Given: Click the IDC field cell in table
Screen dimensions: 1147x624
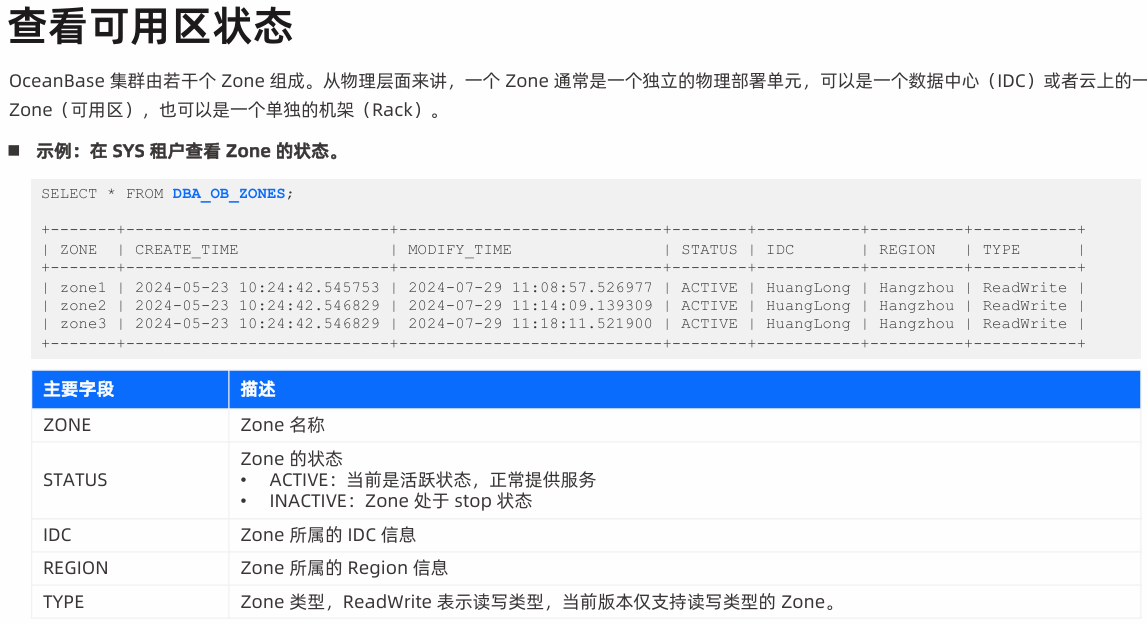Looking at the screenshot, I should (57, 535).
